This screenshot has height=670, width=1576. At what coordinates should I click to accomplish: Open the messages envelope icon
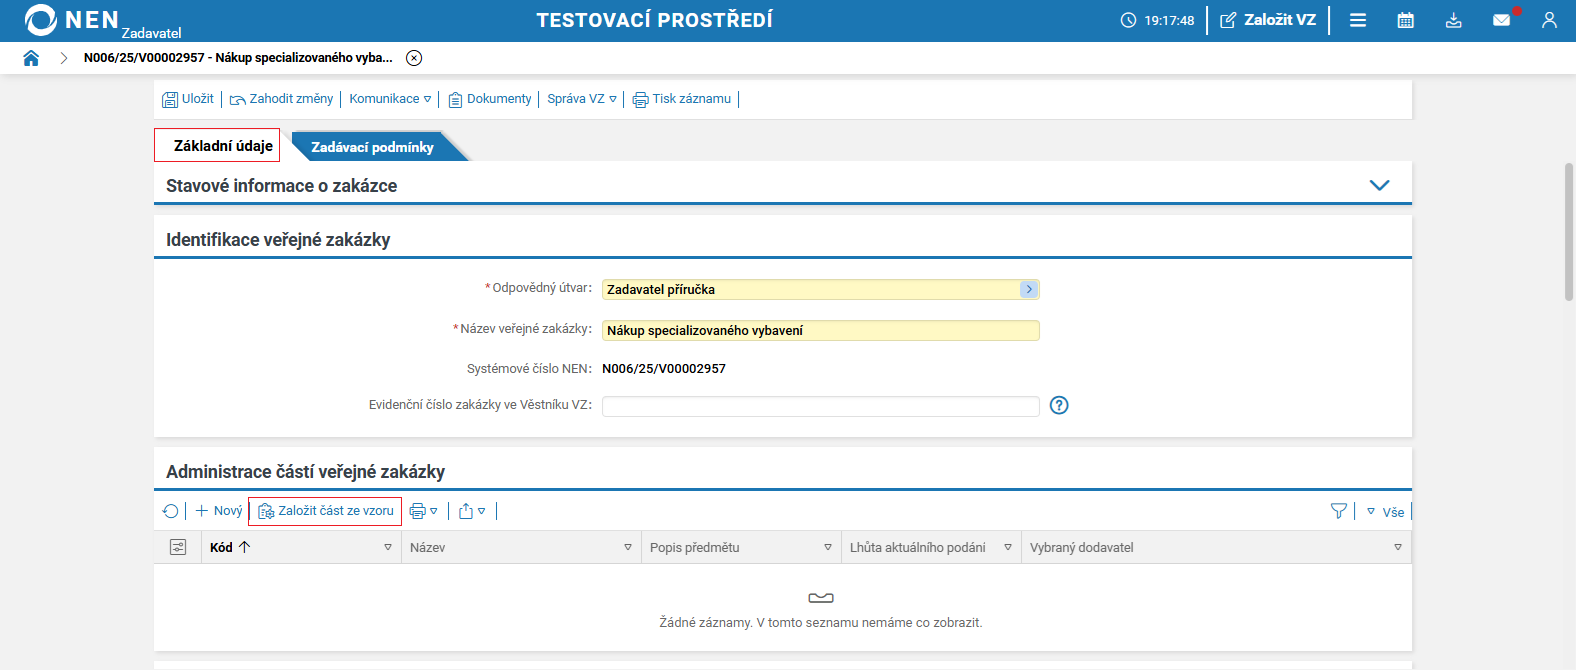1501,20
